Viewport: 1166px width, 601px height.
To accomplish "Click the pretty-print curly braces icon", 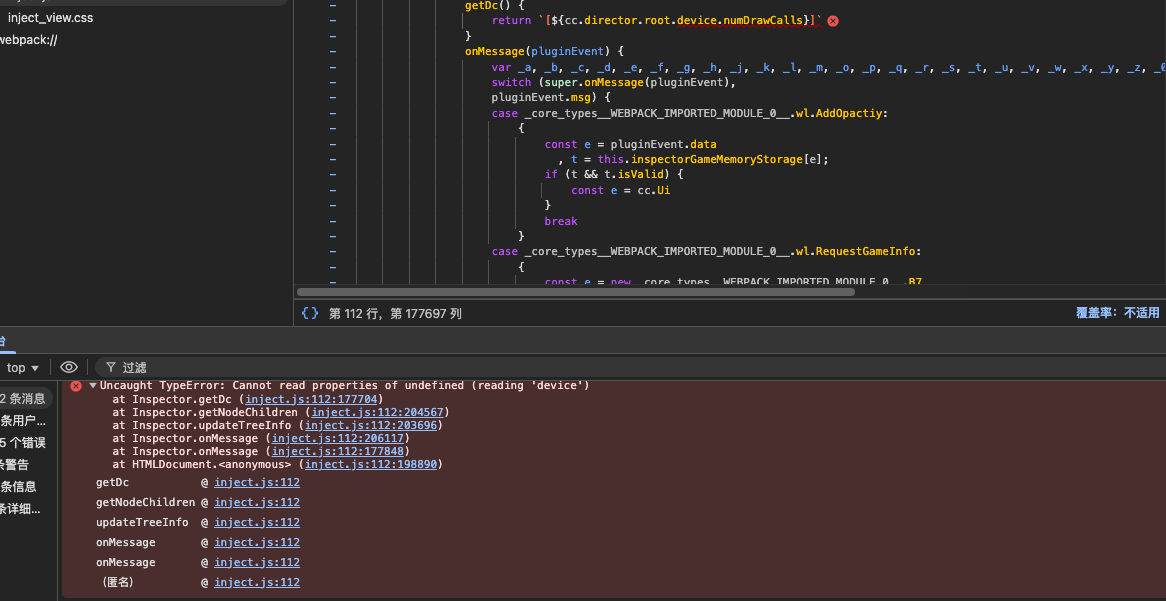I will [309, 313].
